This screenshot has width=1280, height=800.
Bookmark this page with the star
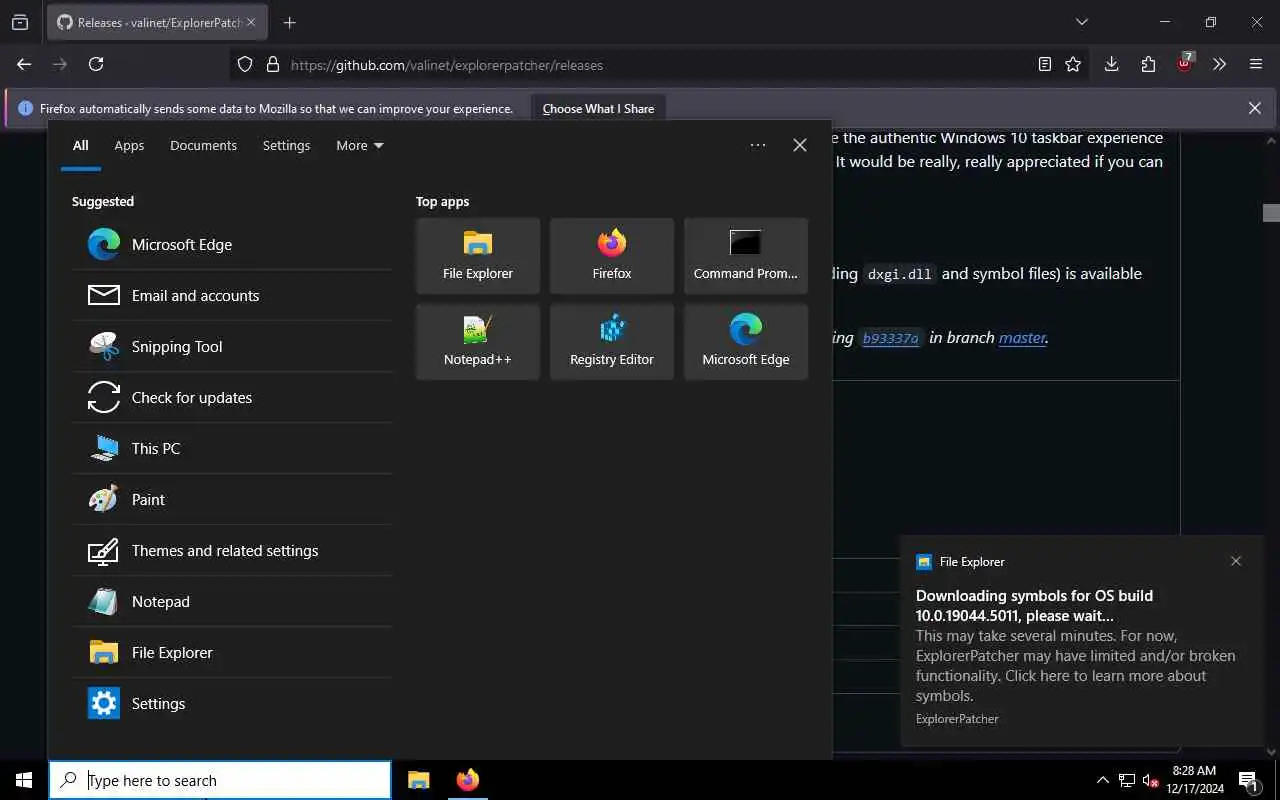[1073, 64]
